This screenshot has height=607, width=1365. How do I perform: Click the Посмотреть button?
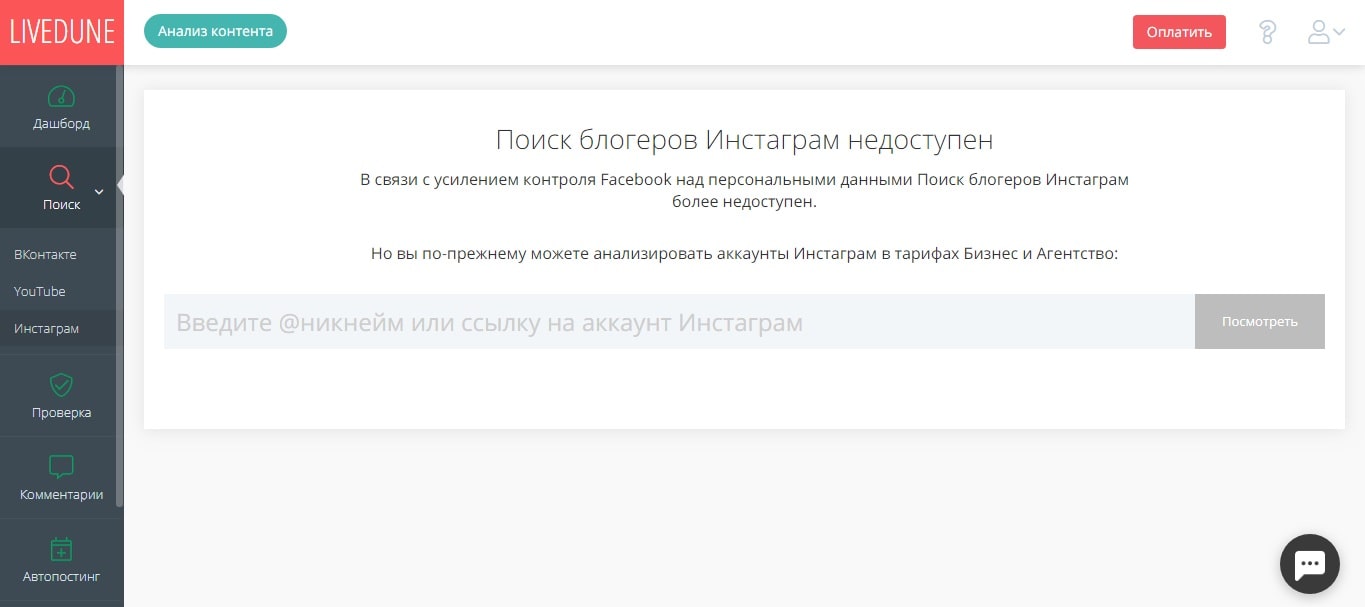(1259, 321)
